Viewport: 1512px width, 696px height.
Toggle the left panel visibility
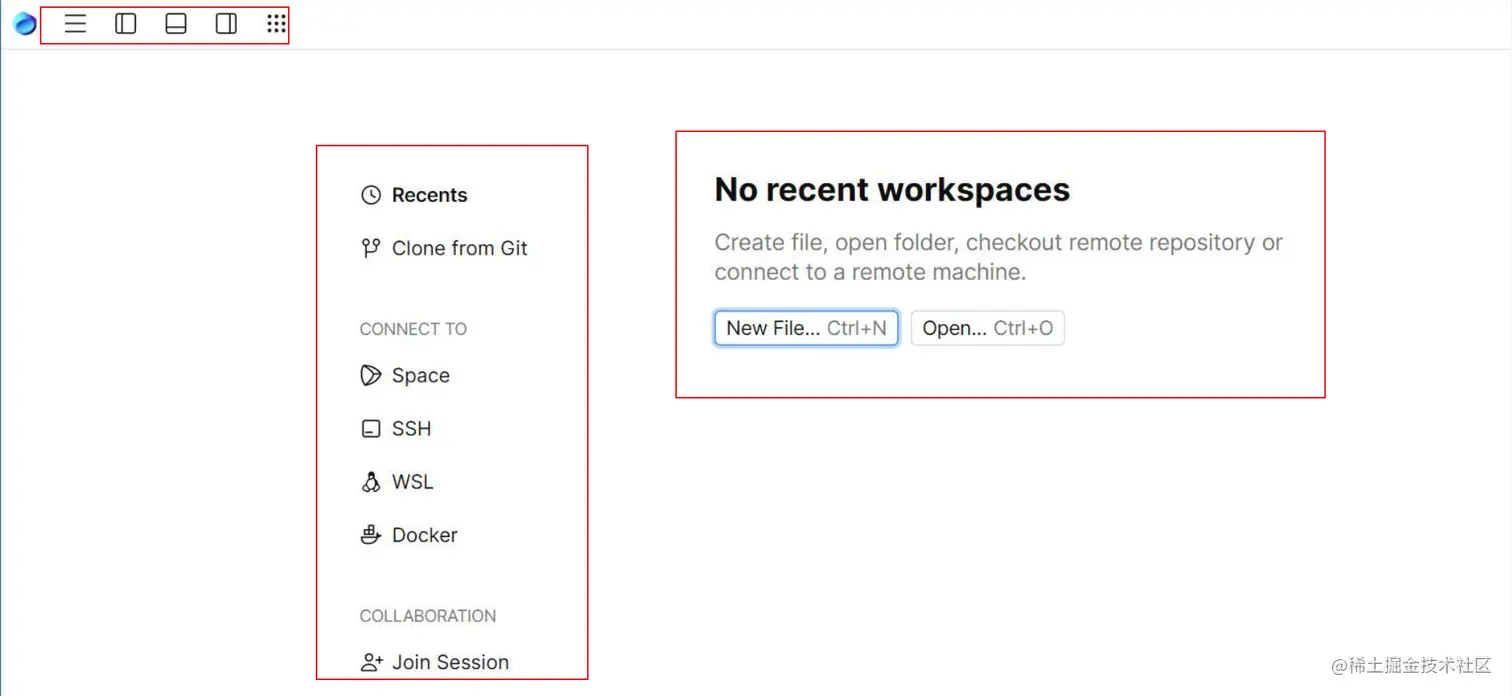point(126,24)
